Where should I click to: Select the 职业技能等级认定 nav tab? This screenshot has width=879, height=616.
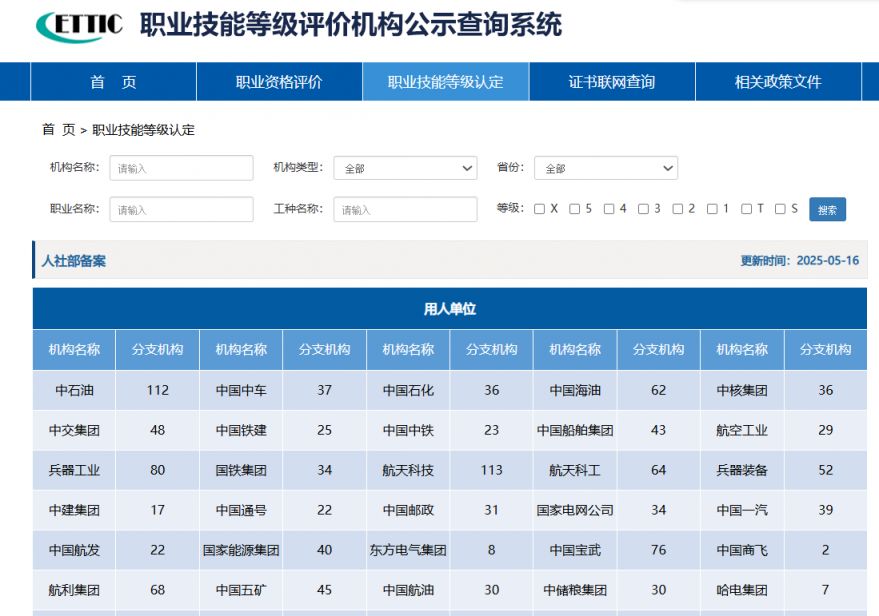(x=446, y=82)
